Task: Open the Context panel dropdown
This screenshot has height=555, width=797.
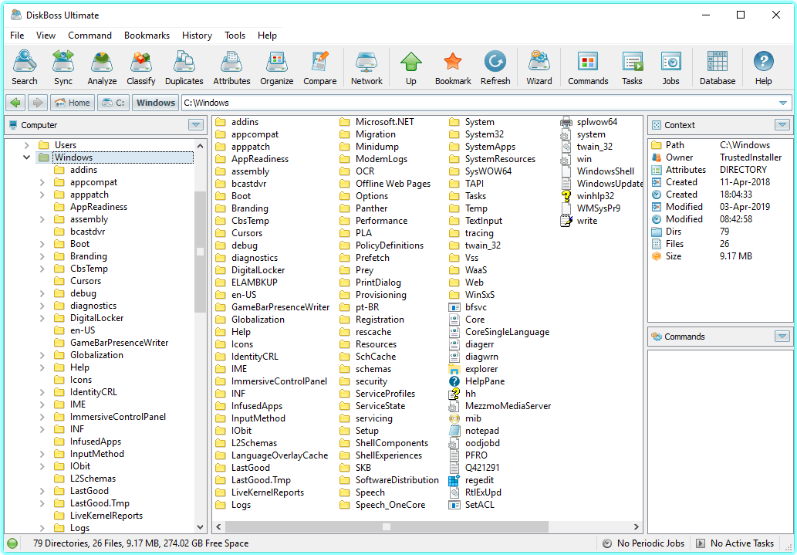Action: coord(781,125)
